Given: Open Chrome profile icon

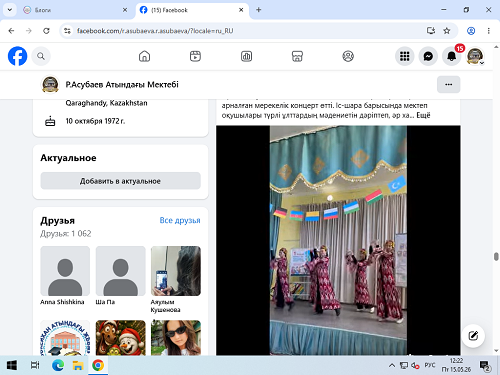Looking at the screenshot, I should [471, 31].
